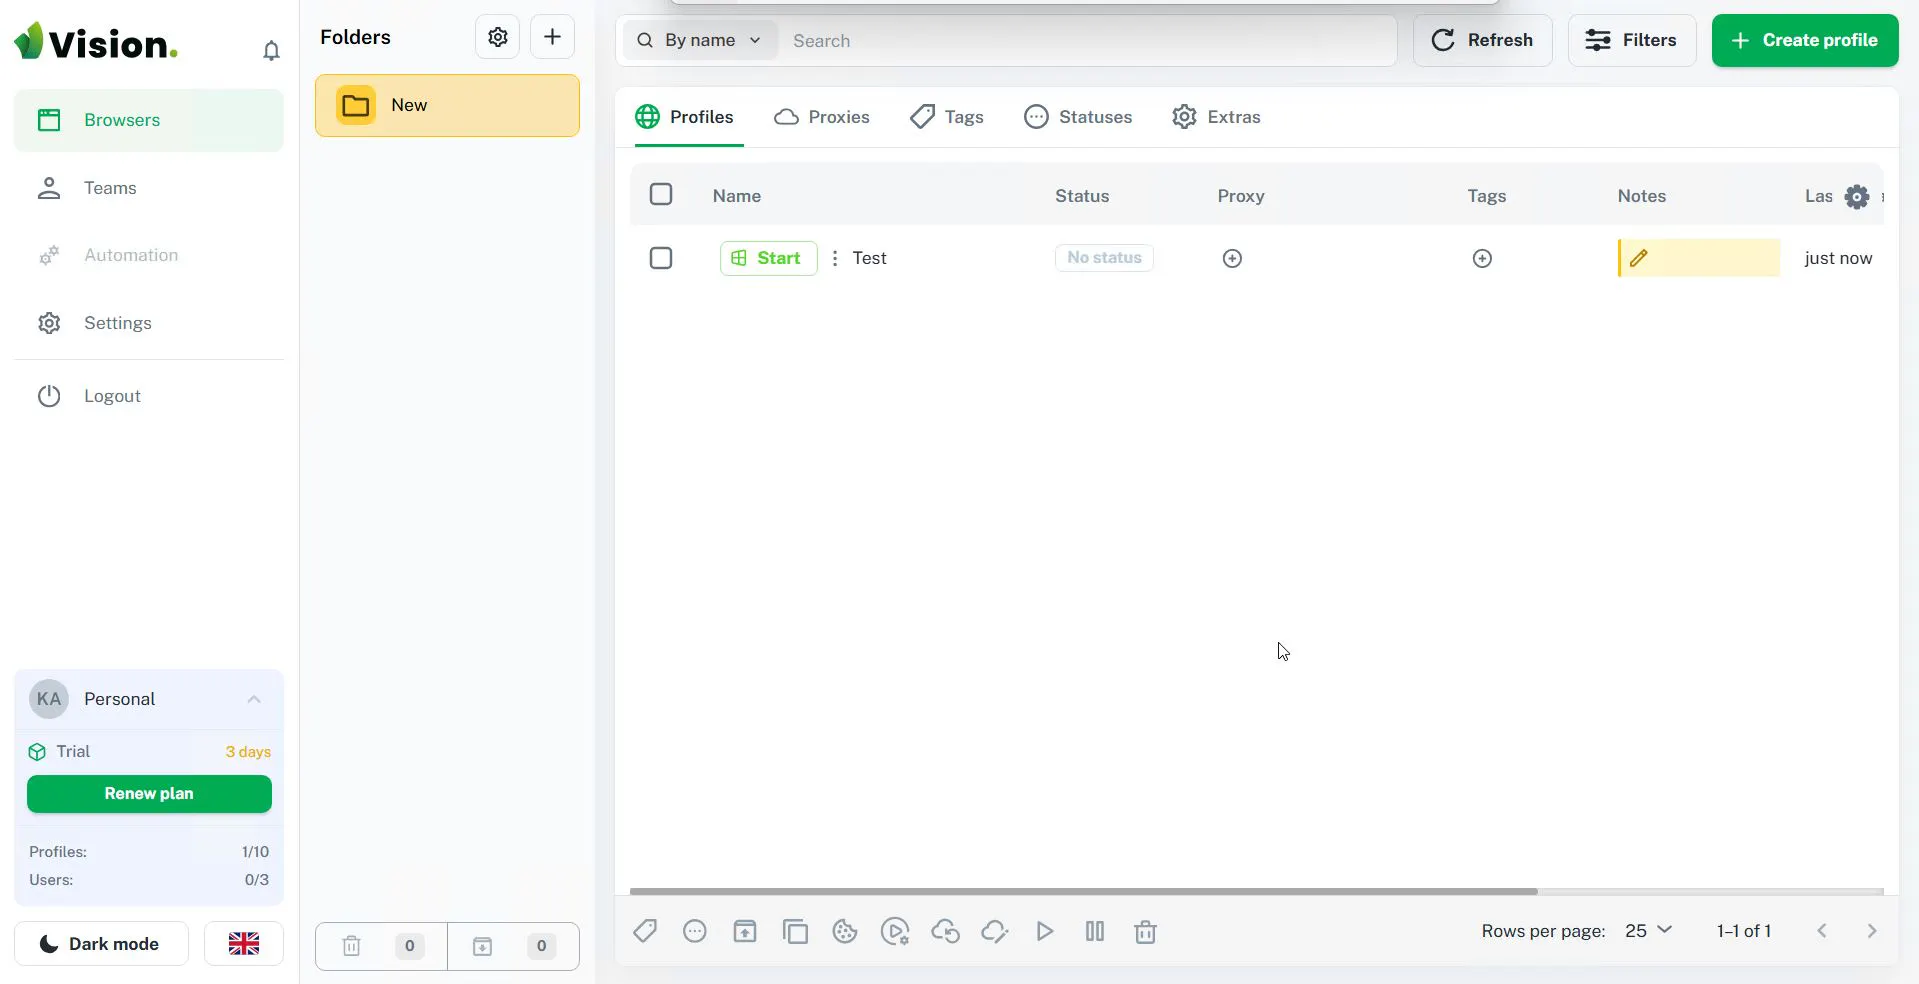The height and width of the screenshot is (984, 1919).
Task: Check the Test profile row checkbox
Action: tap(661, 258)
